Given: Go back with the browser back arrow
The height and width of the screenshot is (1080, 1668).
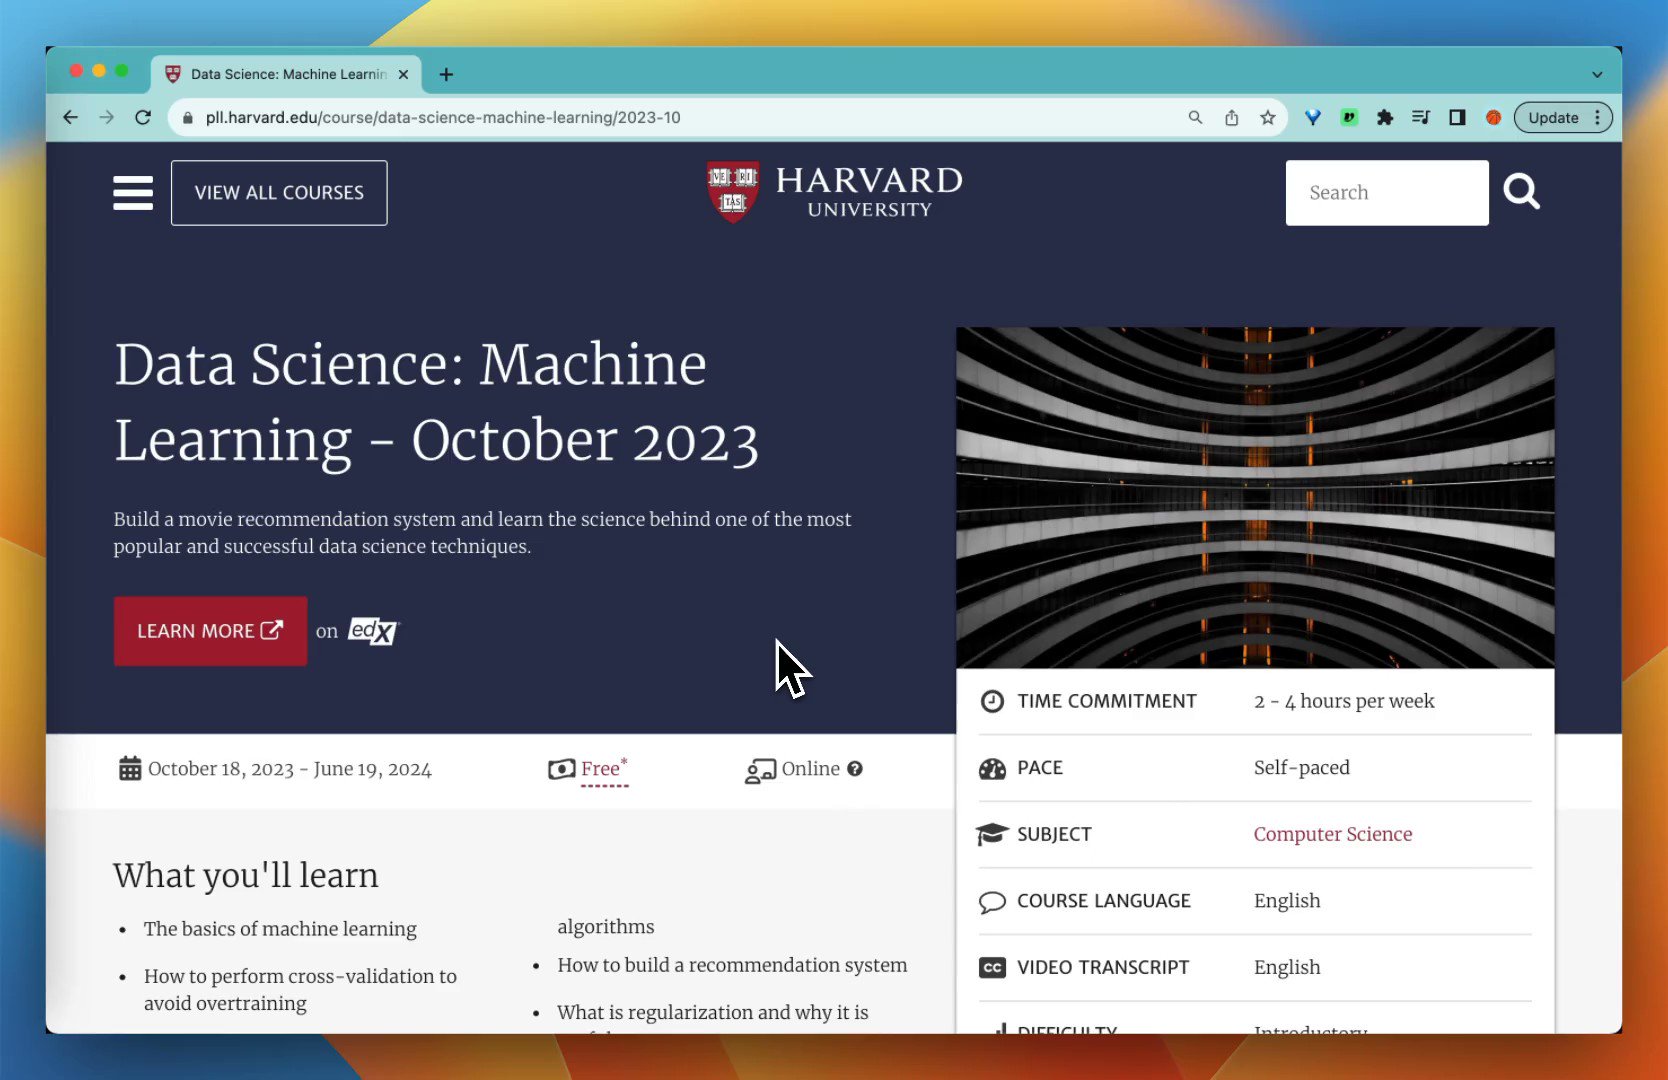Looking at the screenshot, I should click(x=70, y=117).
